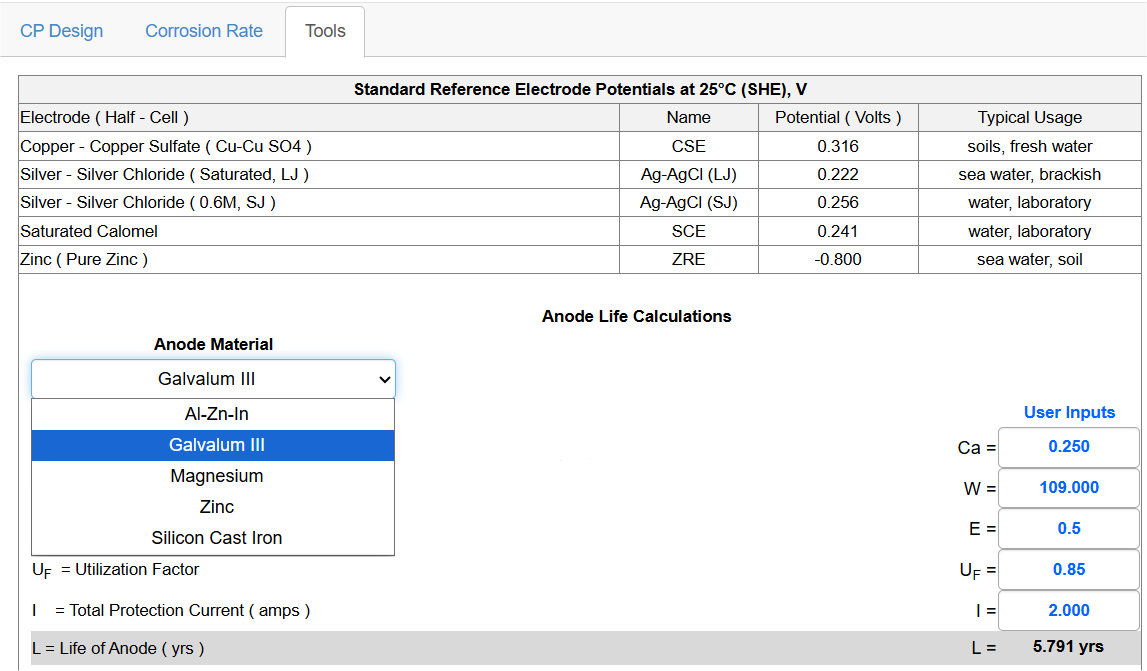1147x671 pixels.
Task: Focus the E input field
Action: tap(1068, 529)
